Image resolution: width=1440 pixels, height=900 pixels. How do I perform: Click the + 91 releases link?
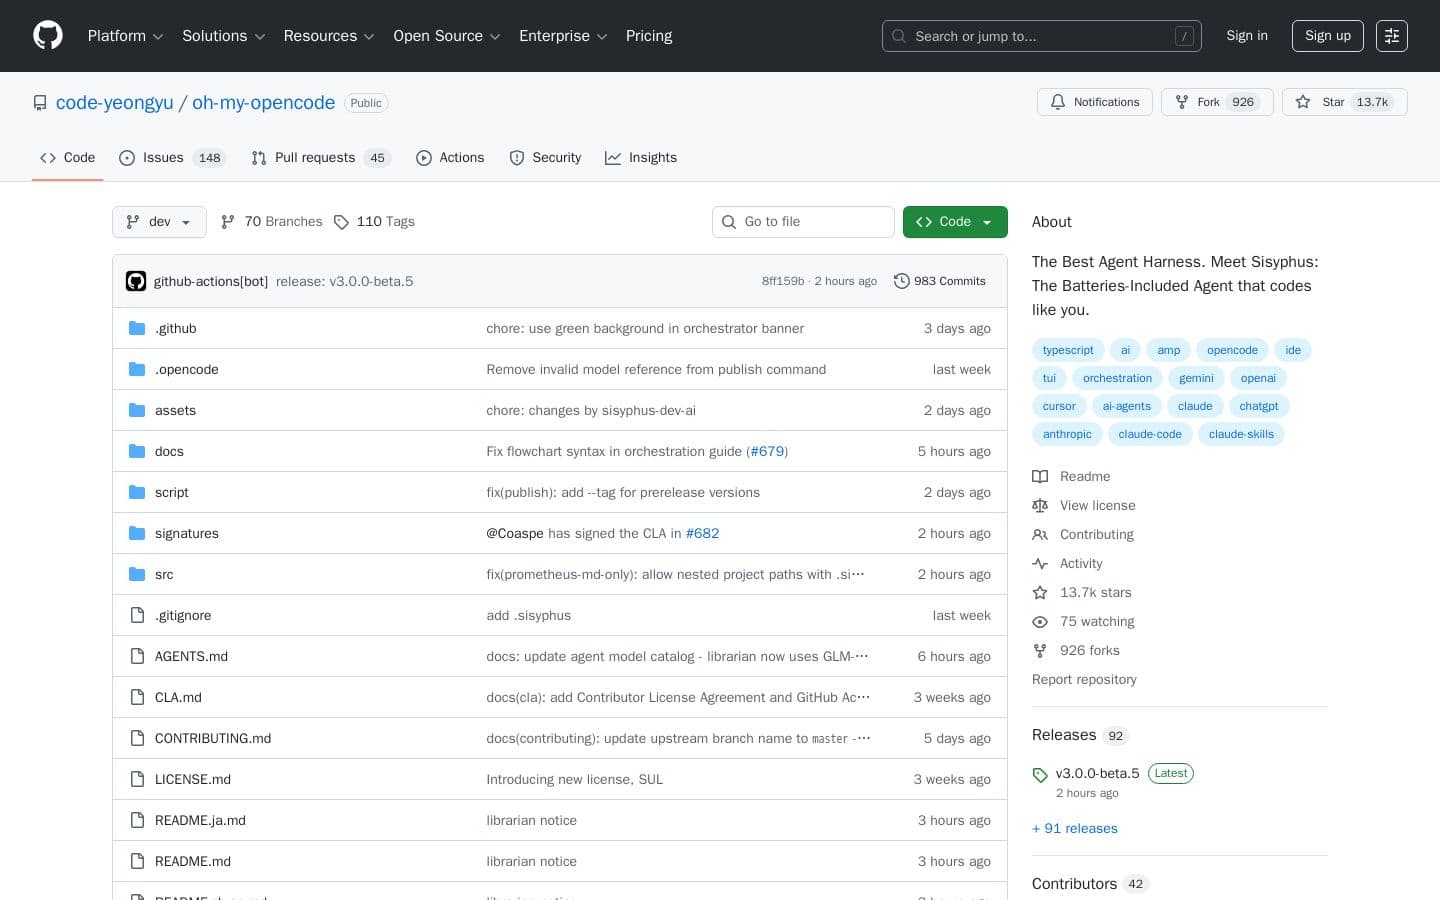coord(1074,828)
